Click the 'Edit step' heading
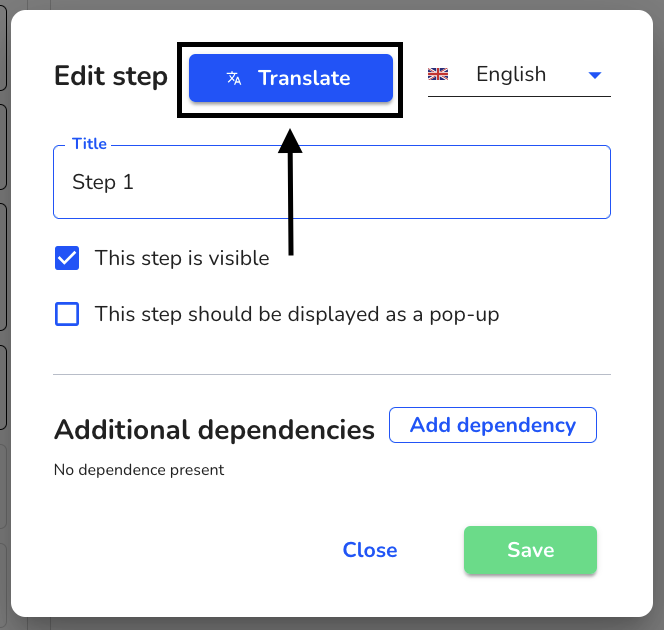This screenshot has width=664, height=630. pyautogui.click(x=111, y=77)
